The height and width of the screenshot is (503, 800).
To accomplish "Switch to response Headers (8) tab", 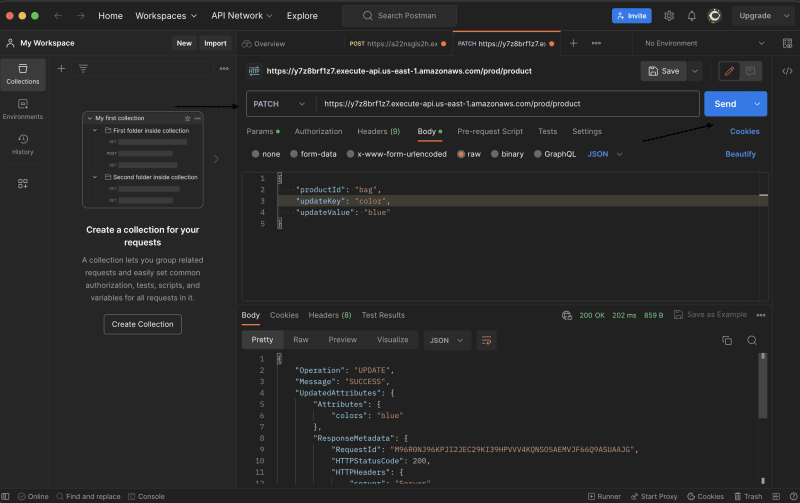I will pyautogui.click(x=330, y=315).
